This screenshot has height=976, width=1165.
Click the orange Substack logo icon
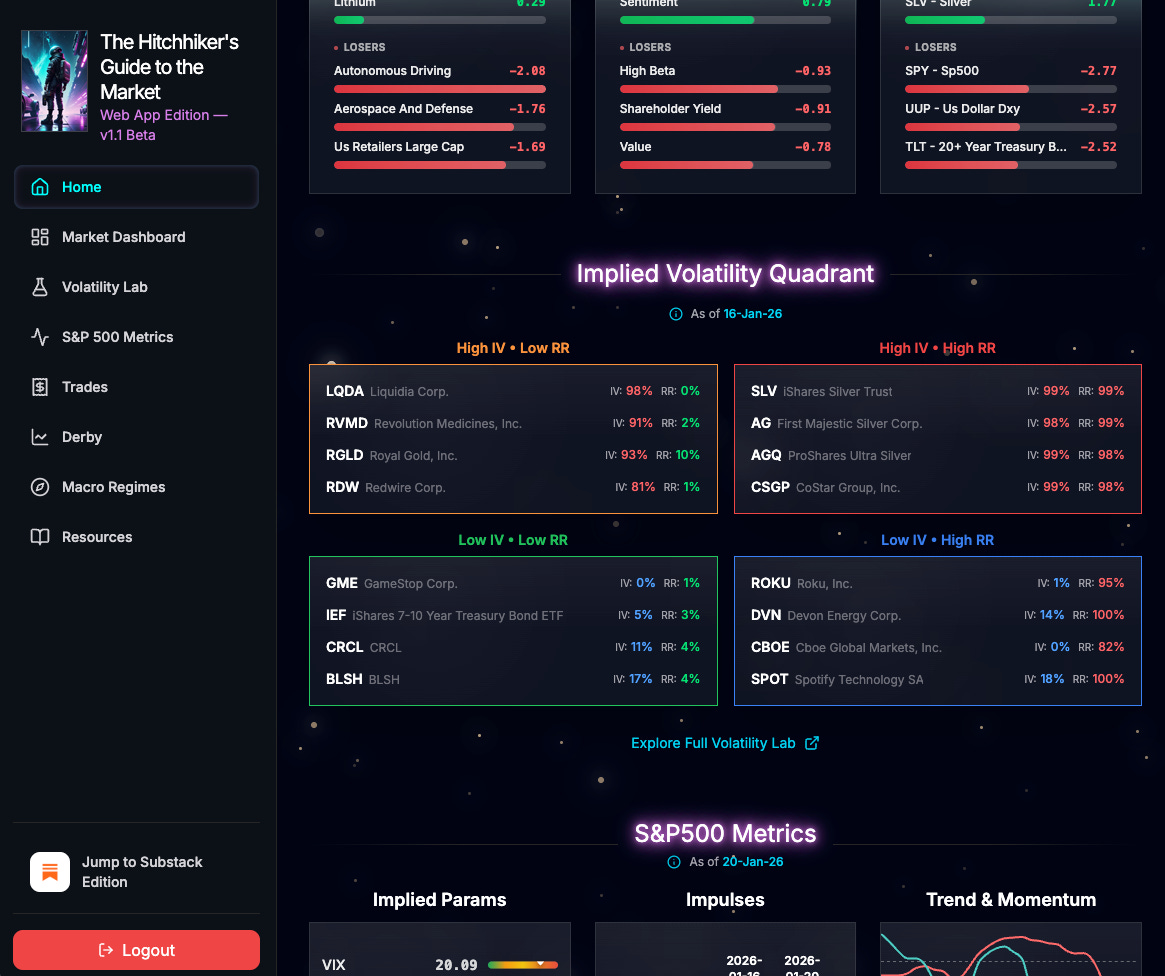click(x=50, y=872)
